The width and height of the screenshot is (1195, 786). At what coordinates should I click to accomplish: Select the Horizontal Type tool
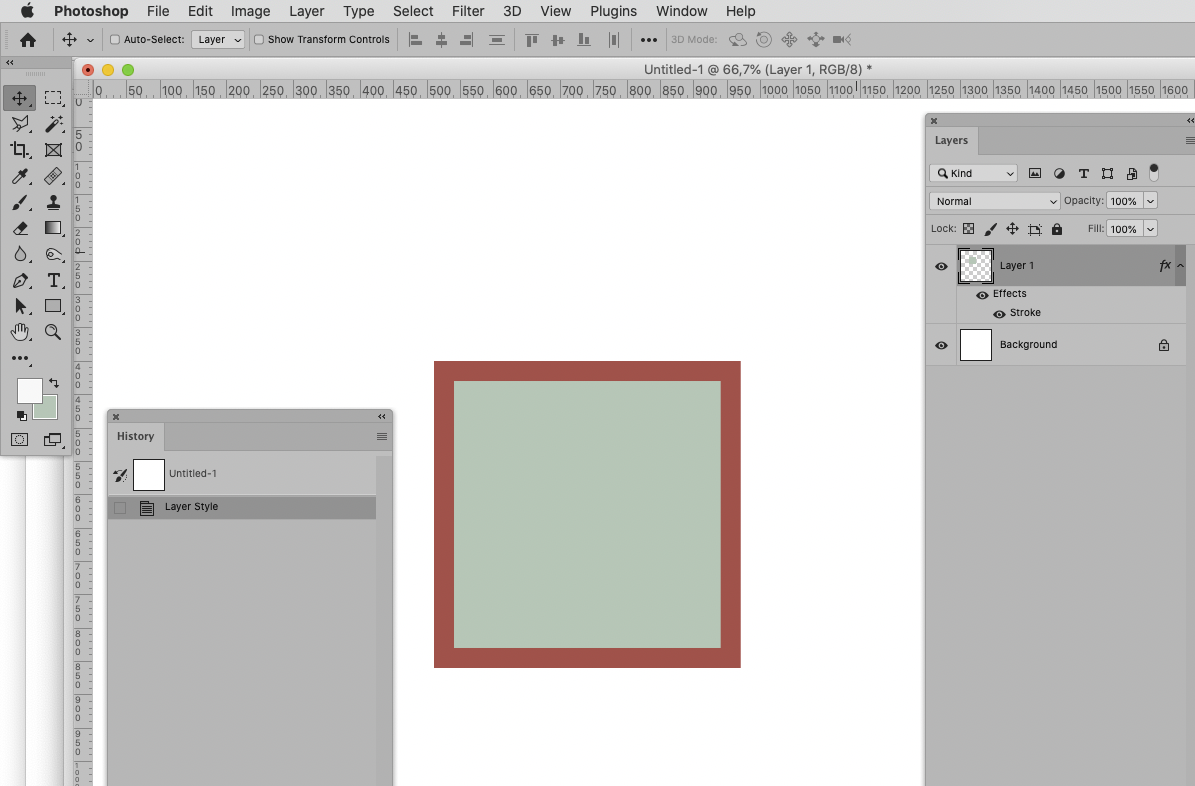(x=53, y=280)
